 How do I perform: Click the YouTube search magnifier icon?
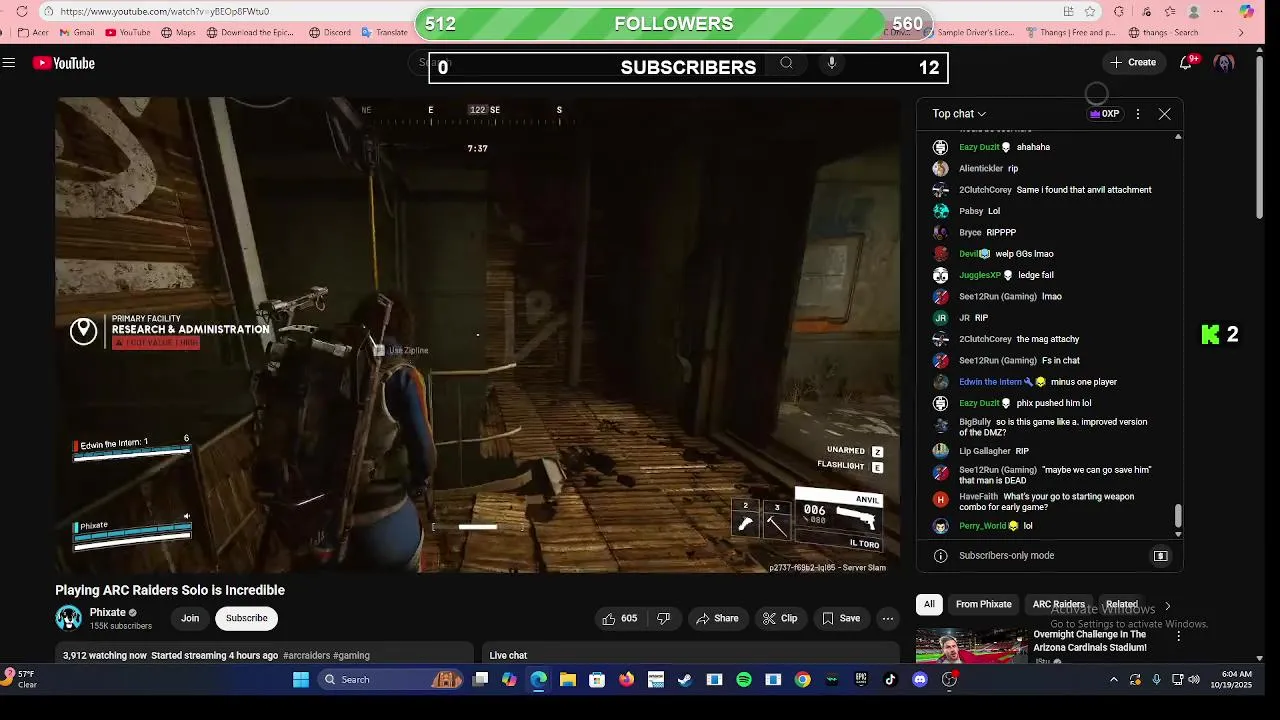click(x=787, y=63)
